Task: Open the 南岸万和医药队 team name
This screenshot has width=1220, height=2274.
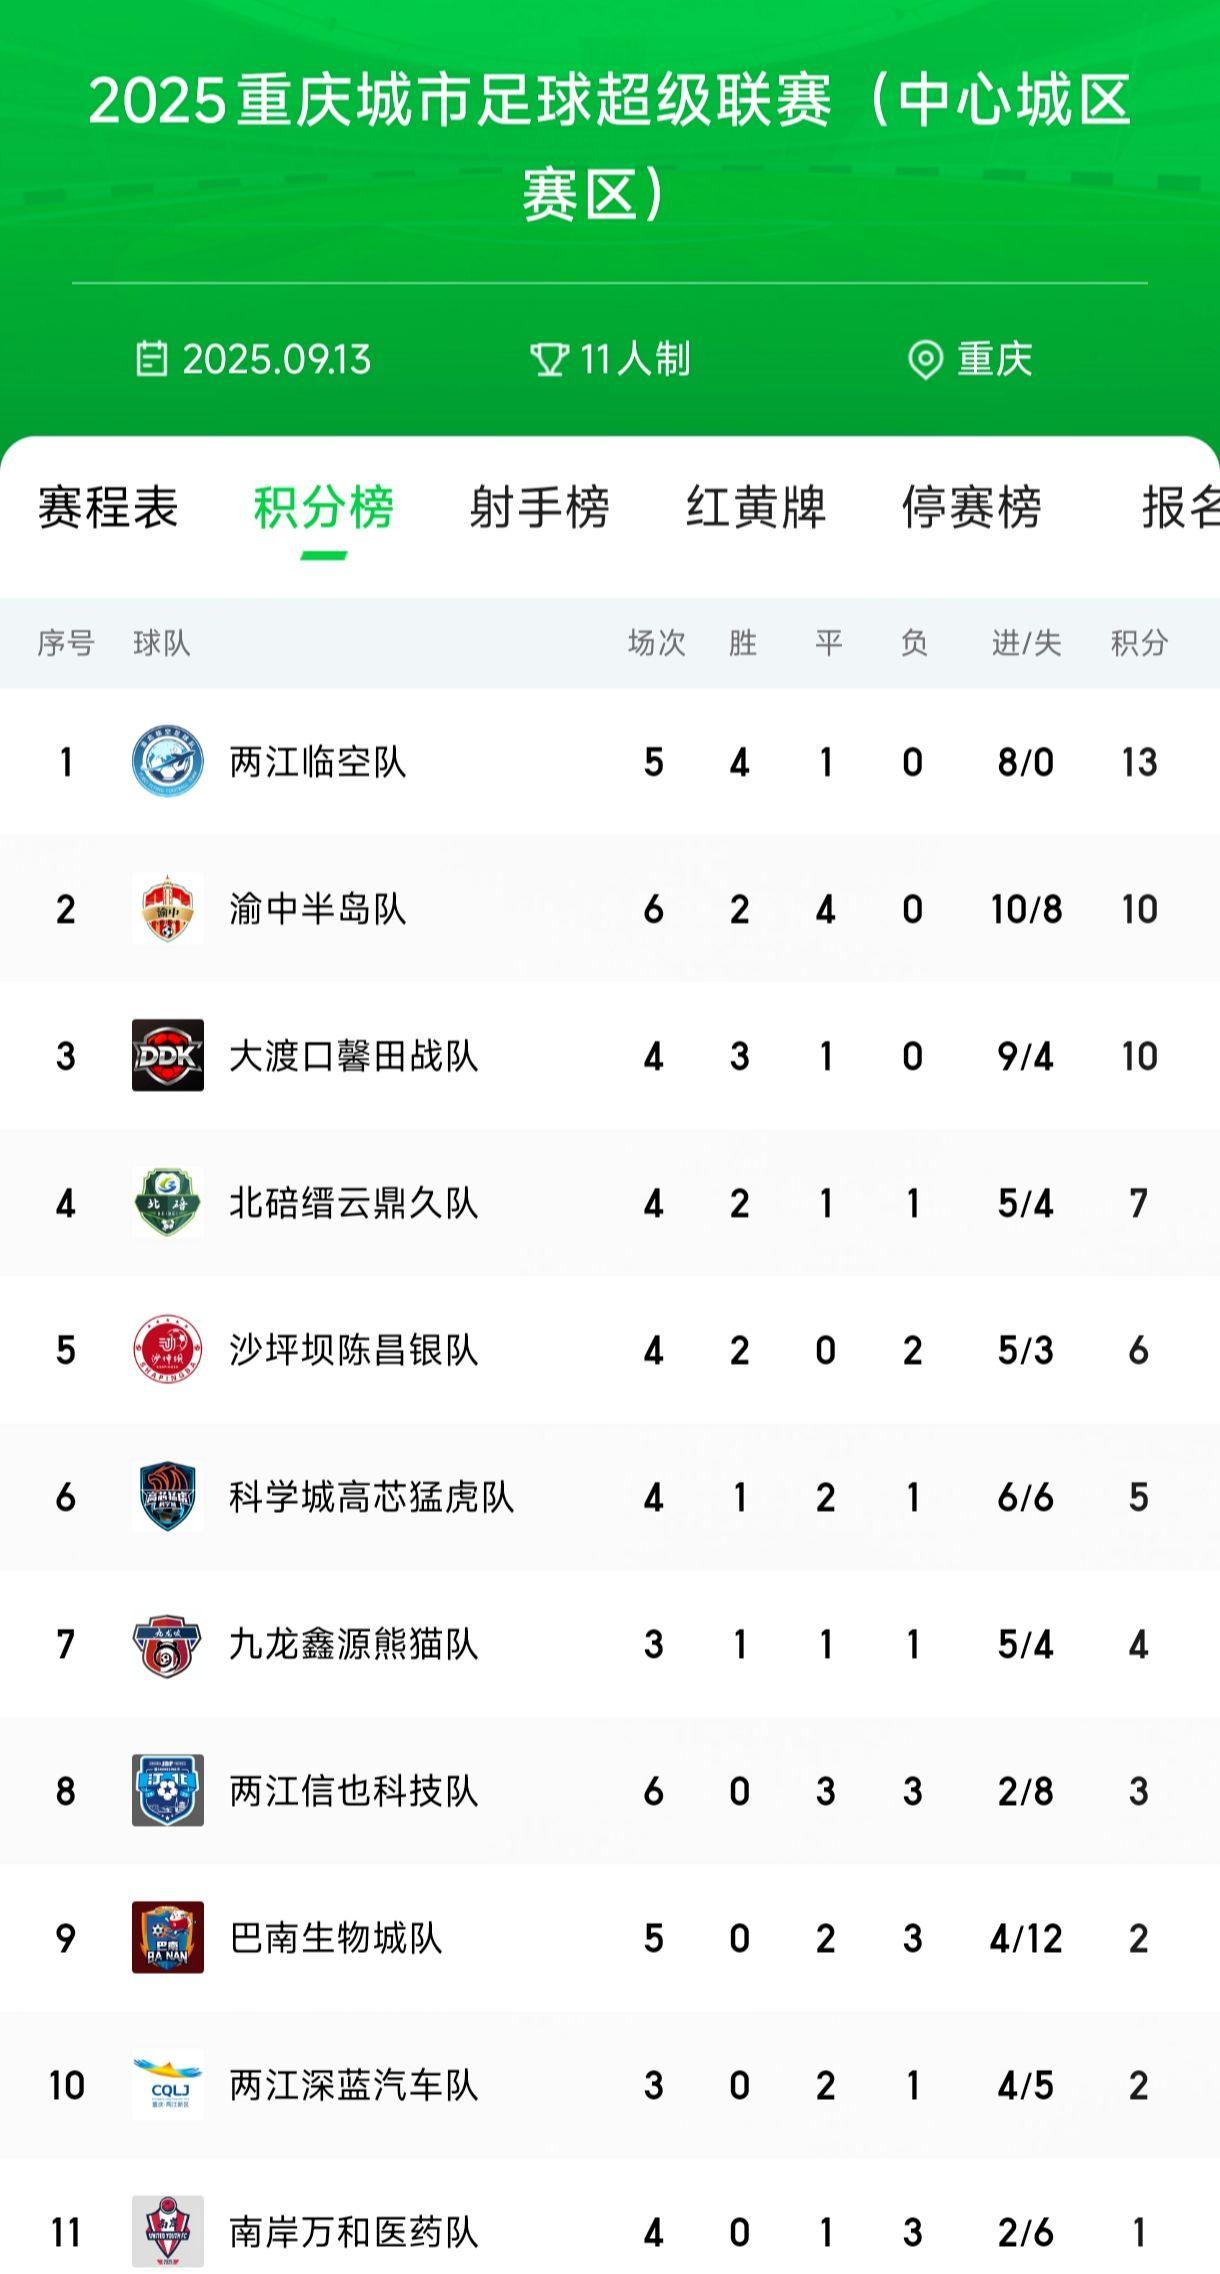Action: 354,2232
